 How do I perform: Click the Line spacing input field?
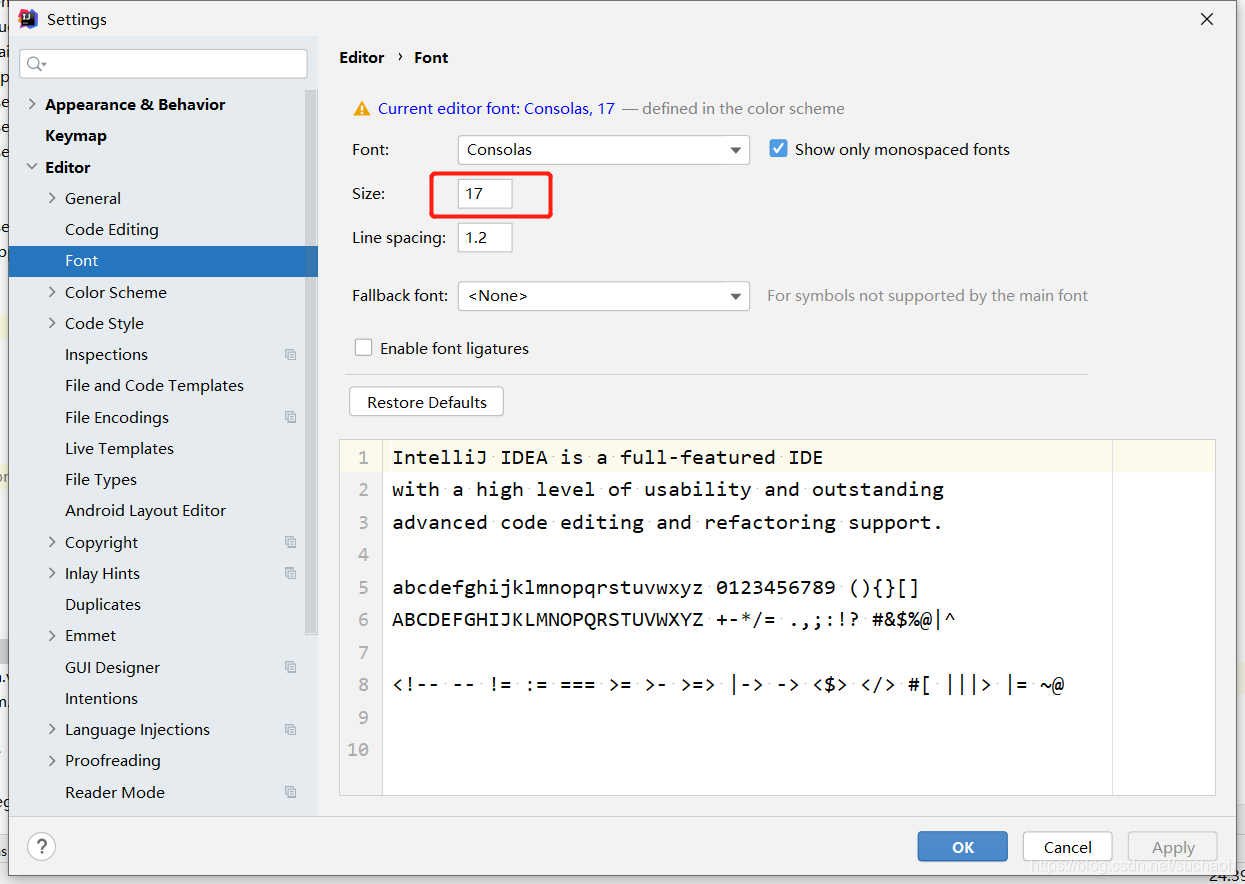click(x=485, y=238)
